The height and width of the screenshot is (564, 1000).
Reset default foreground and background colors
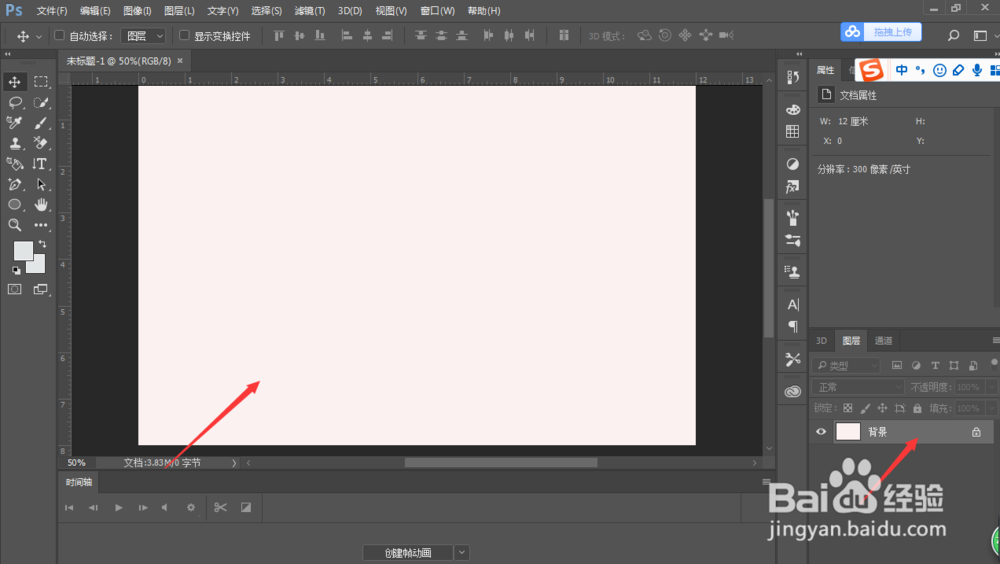(16, 270)
